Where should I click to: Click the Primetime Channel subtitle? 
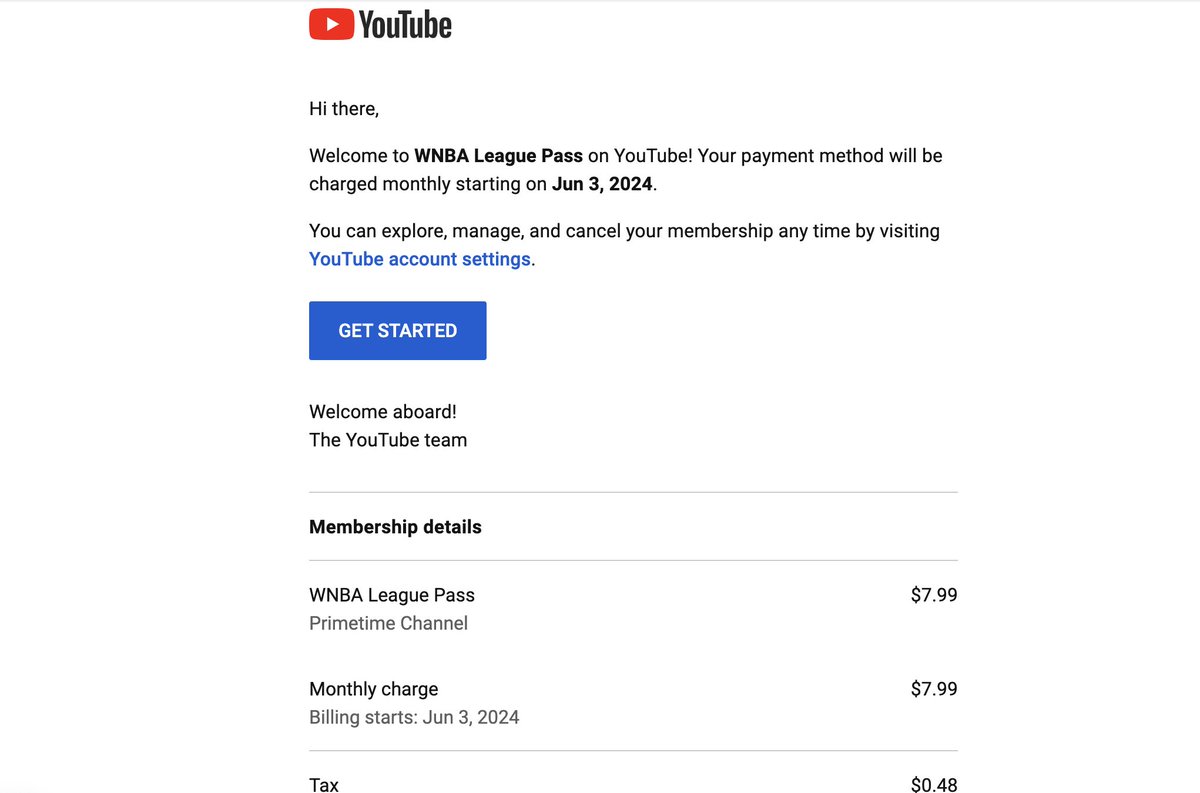pyautogui.click(x=388, y=623)
